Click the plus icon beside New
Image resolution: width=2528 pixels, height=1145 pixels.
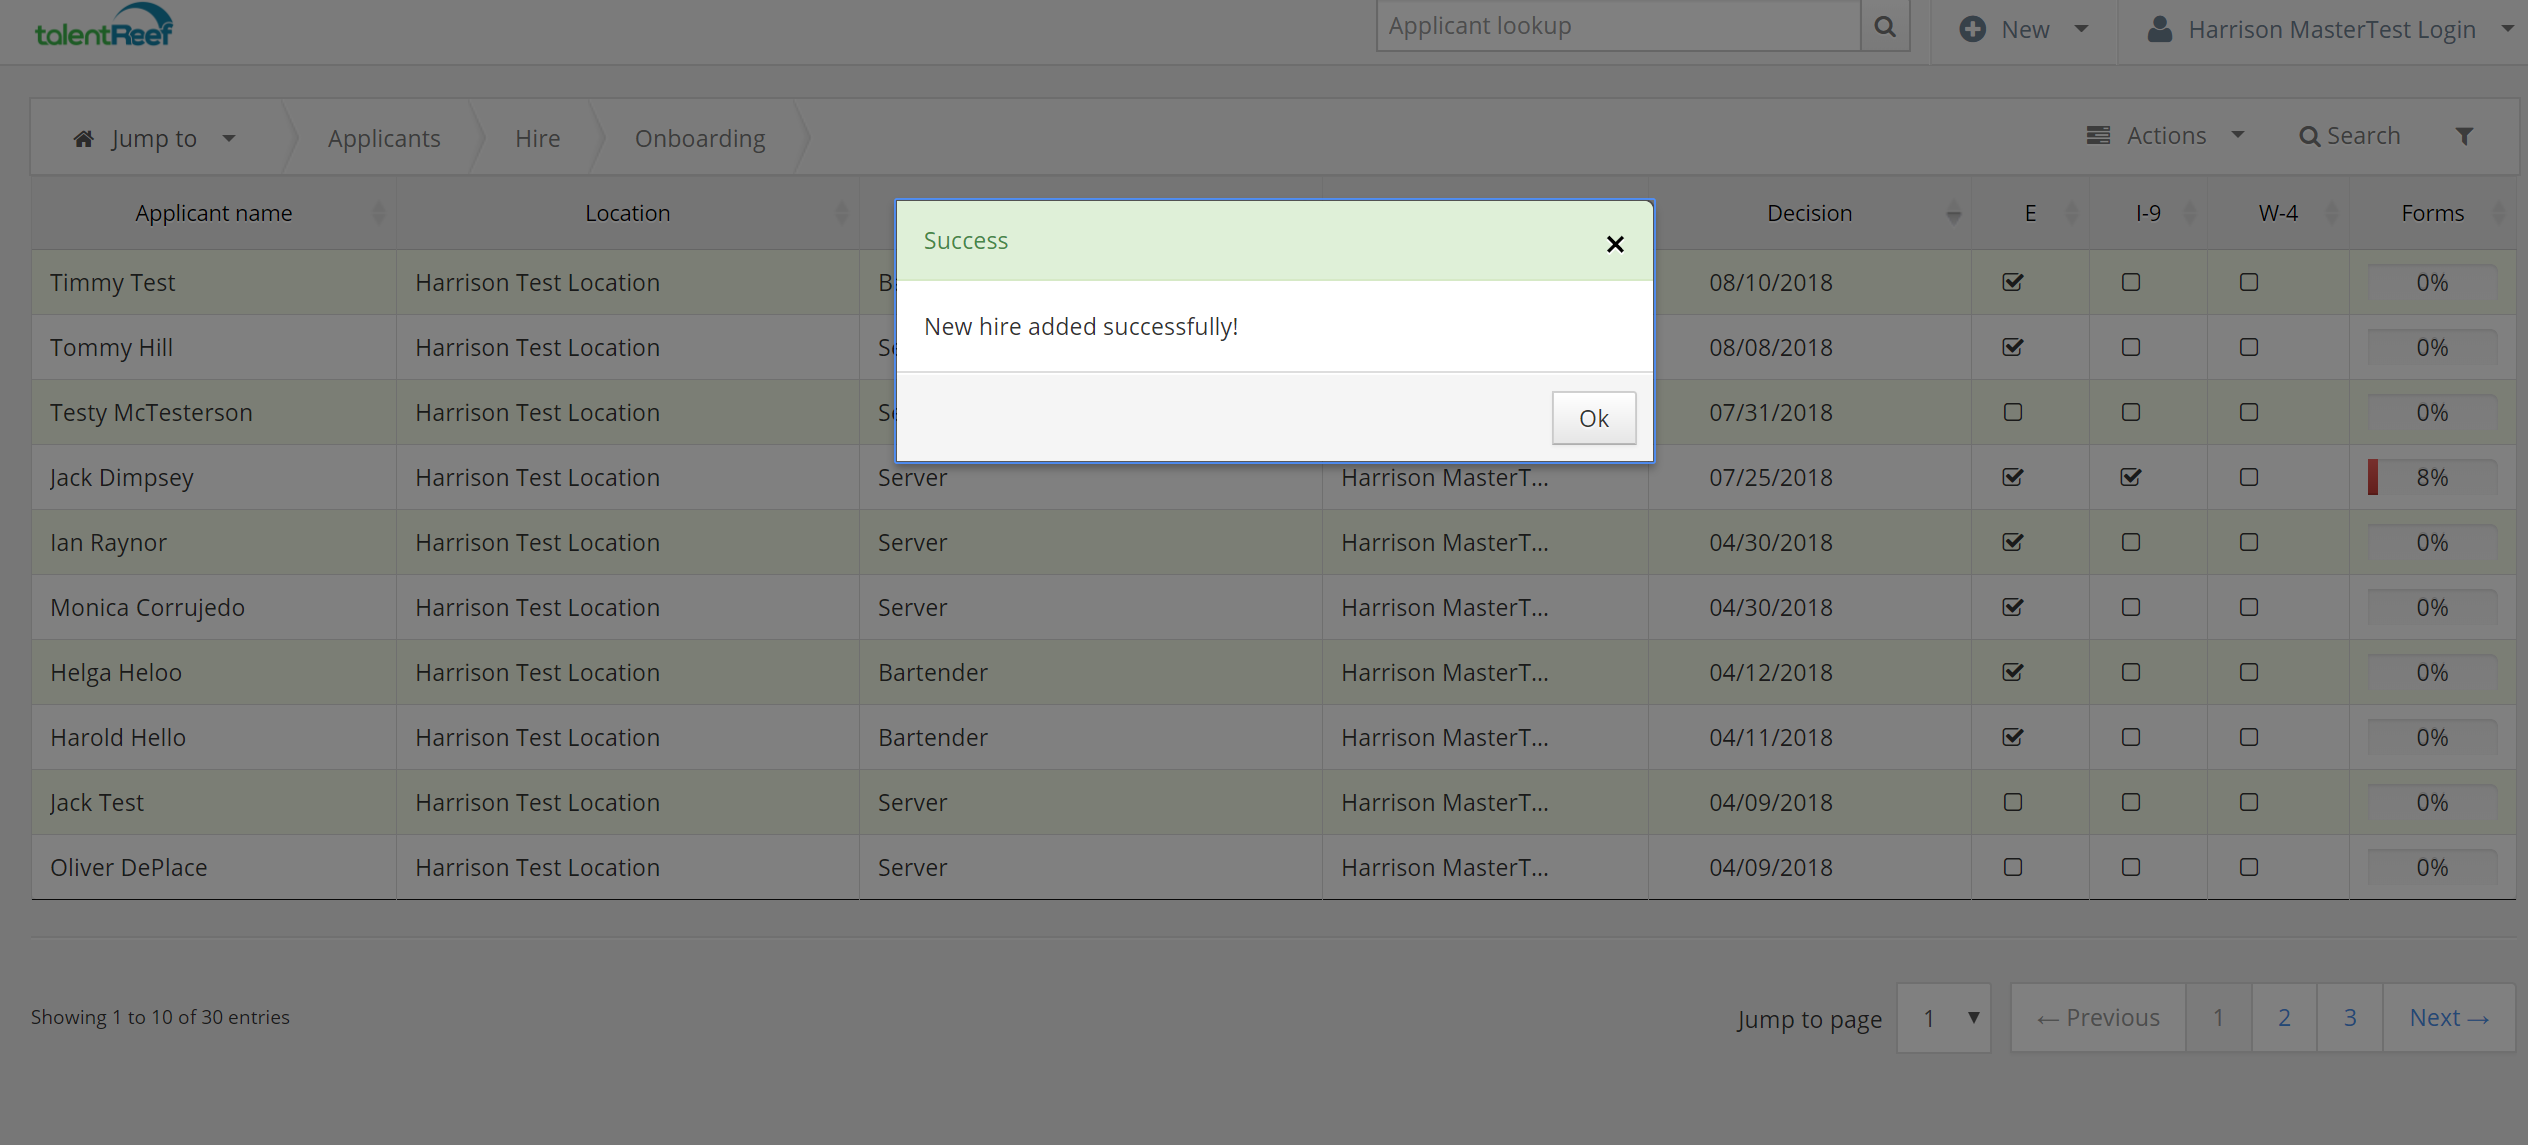(x=1972, y=28)
